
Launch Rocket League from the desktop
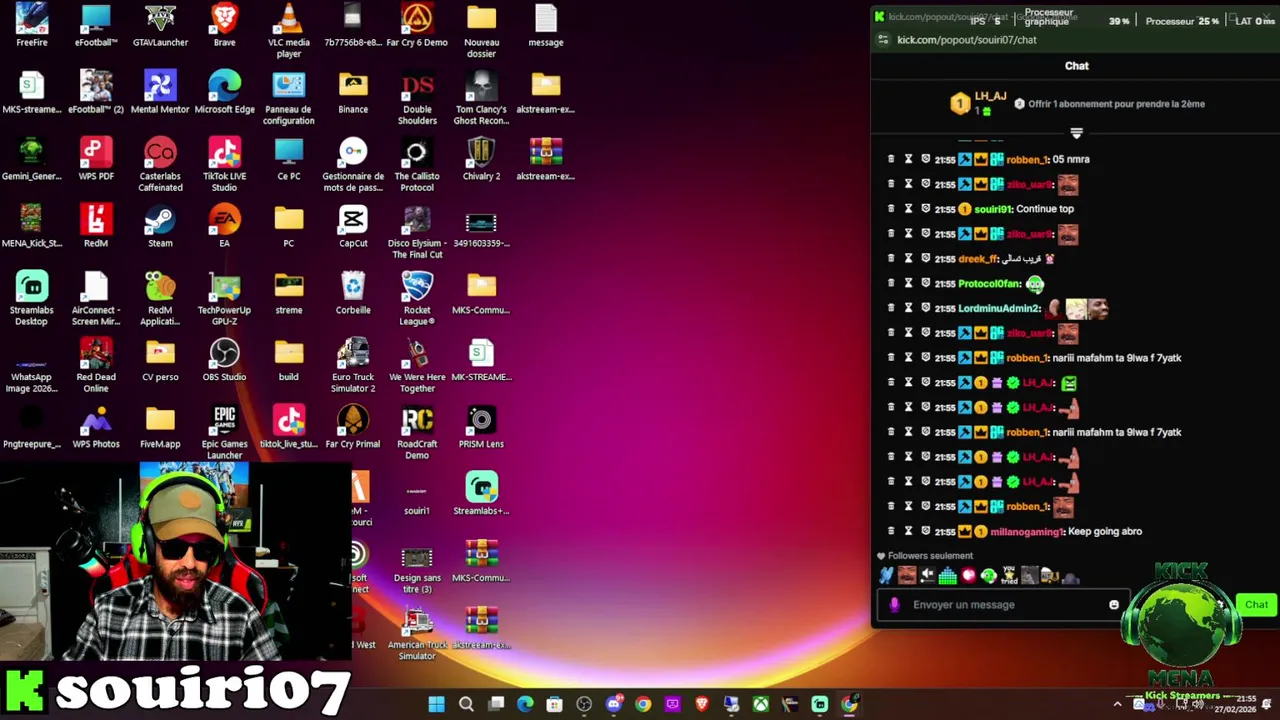(x=417, y=298)
